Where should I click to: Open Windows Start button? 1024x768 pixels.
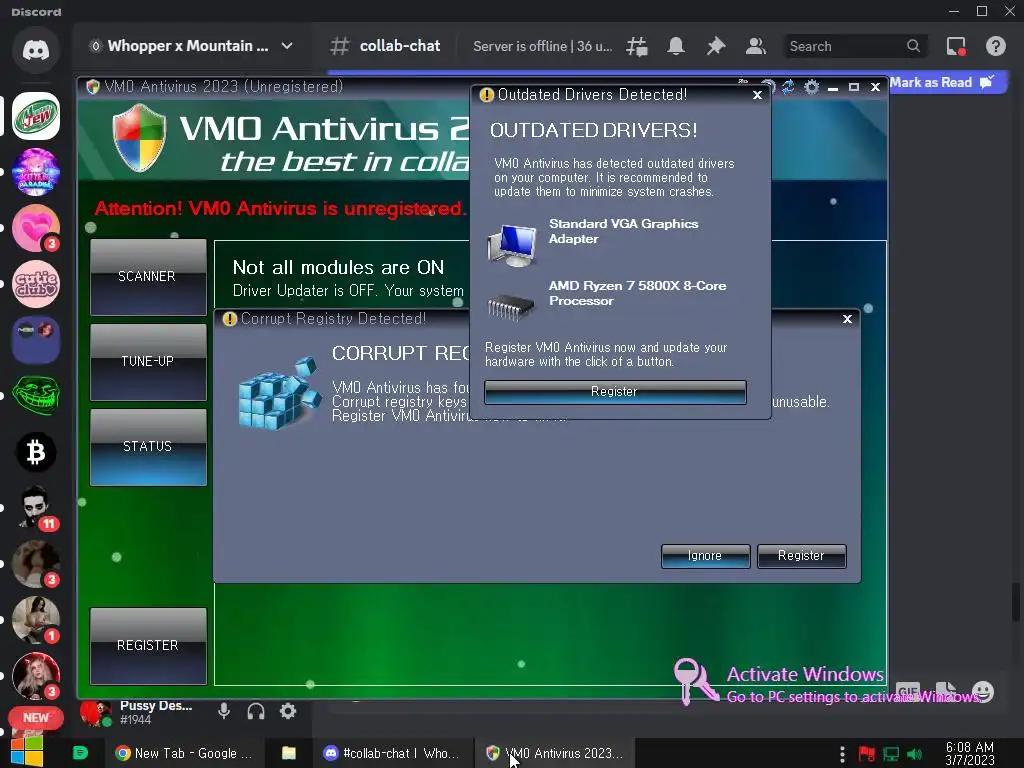point(27,752)
